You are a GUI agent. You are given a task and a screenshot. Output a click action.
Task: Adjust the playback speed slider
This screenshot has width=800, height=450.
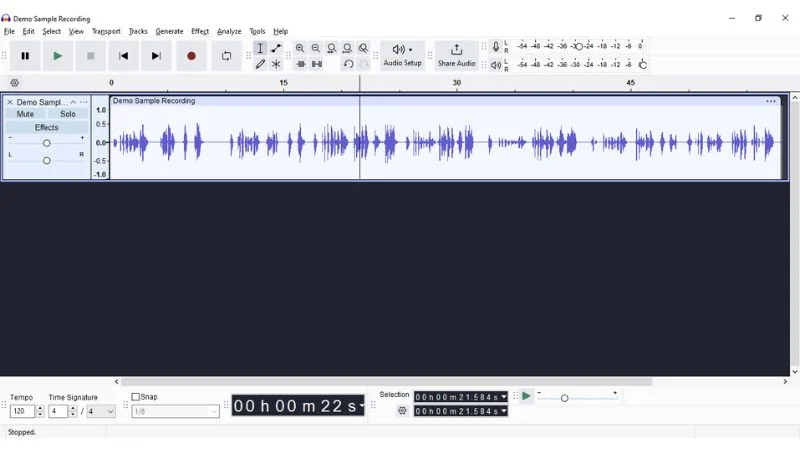coord(564,398)
